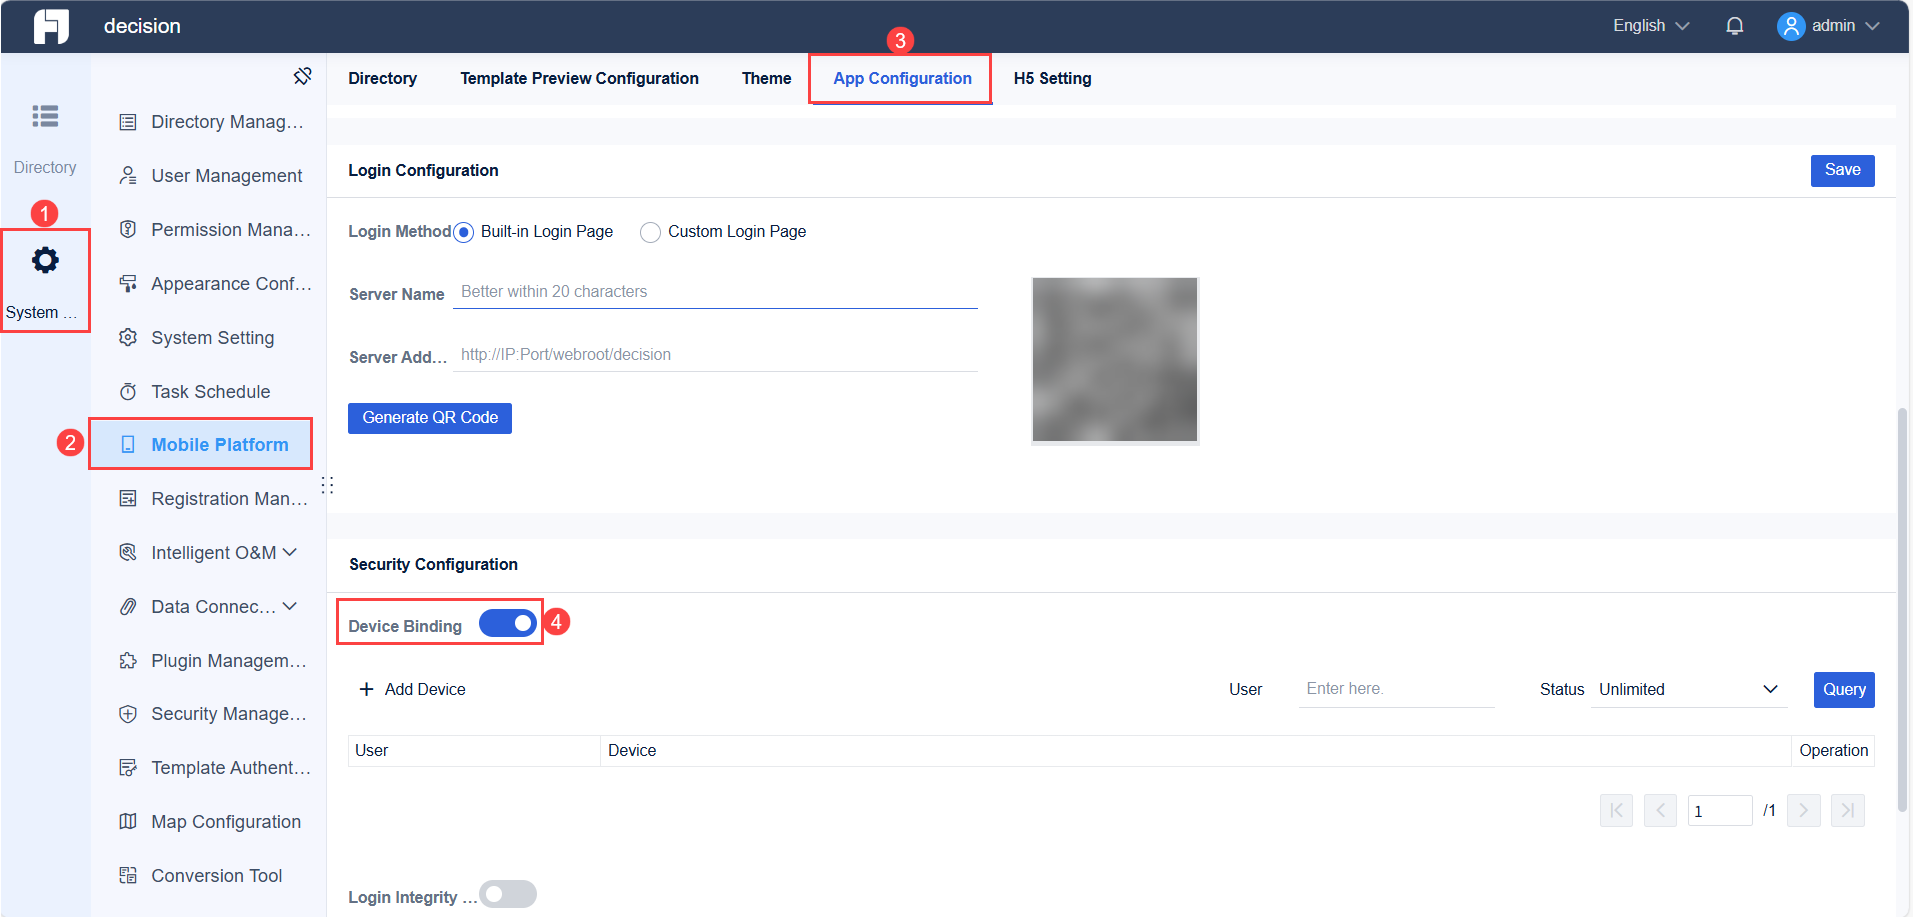
Task: Focus the Server Address input field
Action: [715, 355]
